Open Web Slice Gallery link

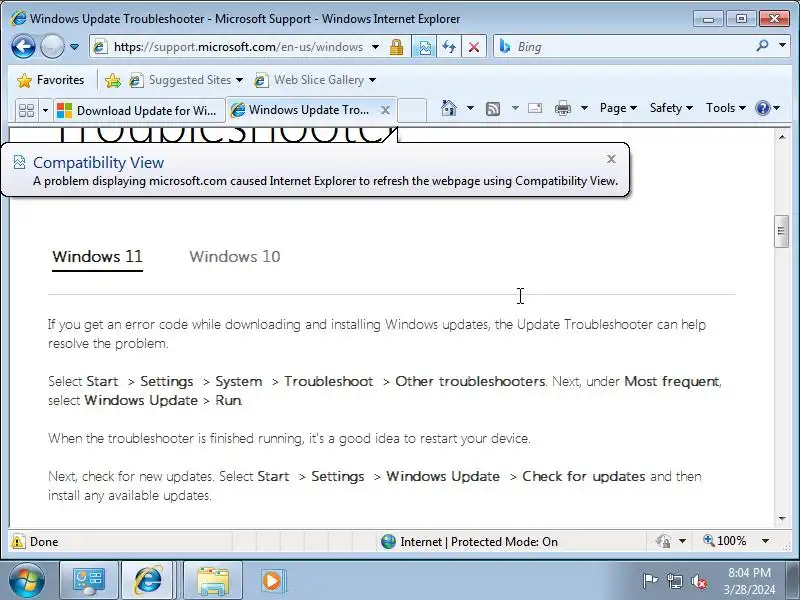tap(311, 80)
